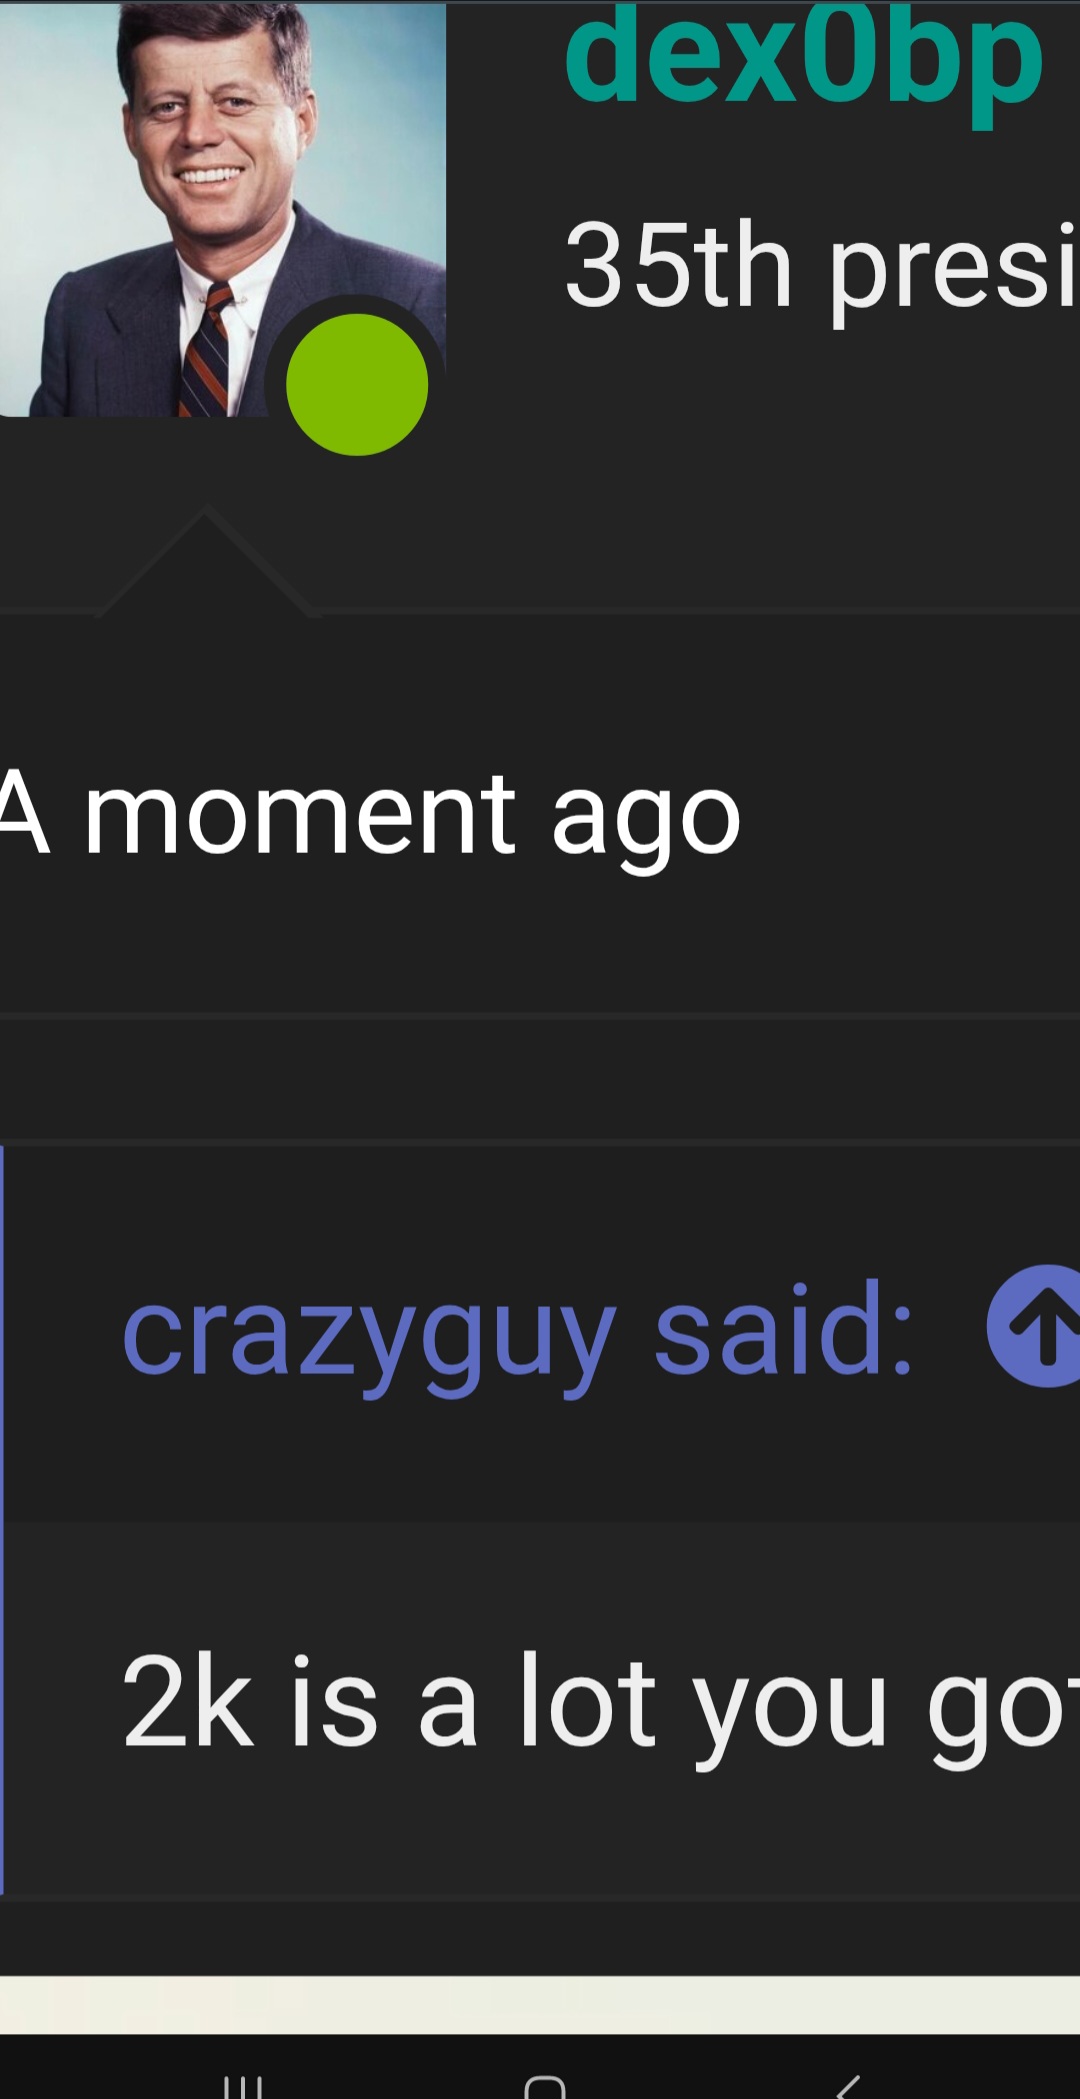Tap the green online status dot
This screenshot has width=1080, height=2099.
click(357, 385)
